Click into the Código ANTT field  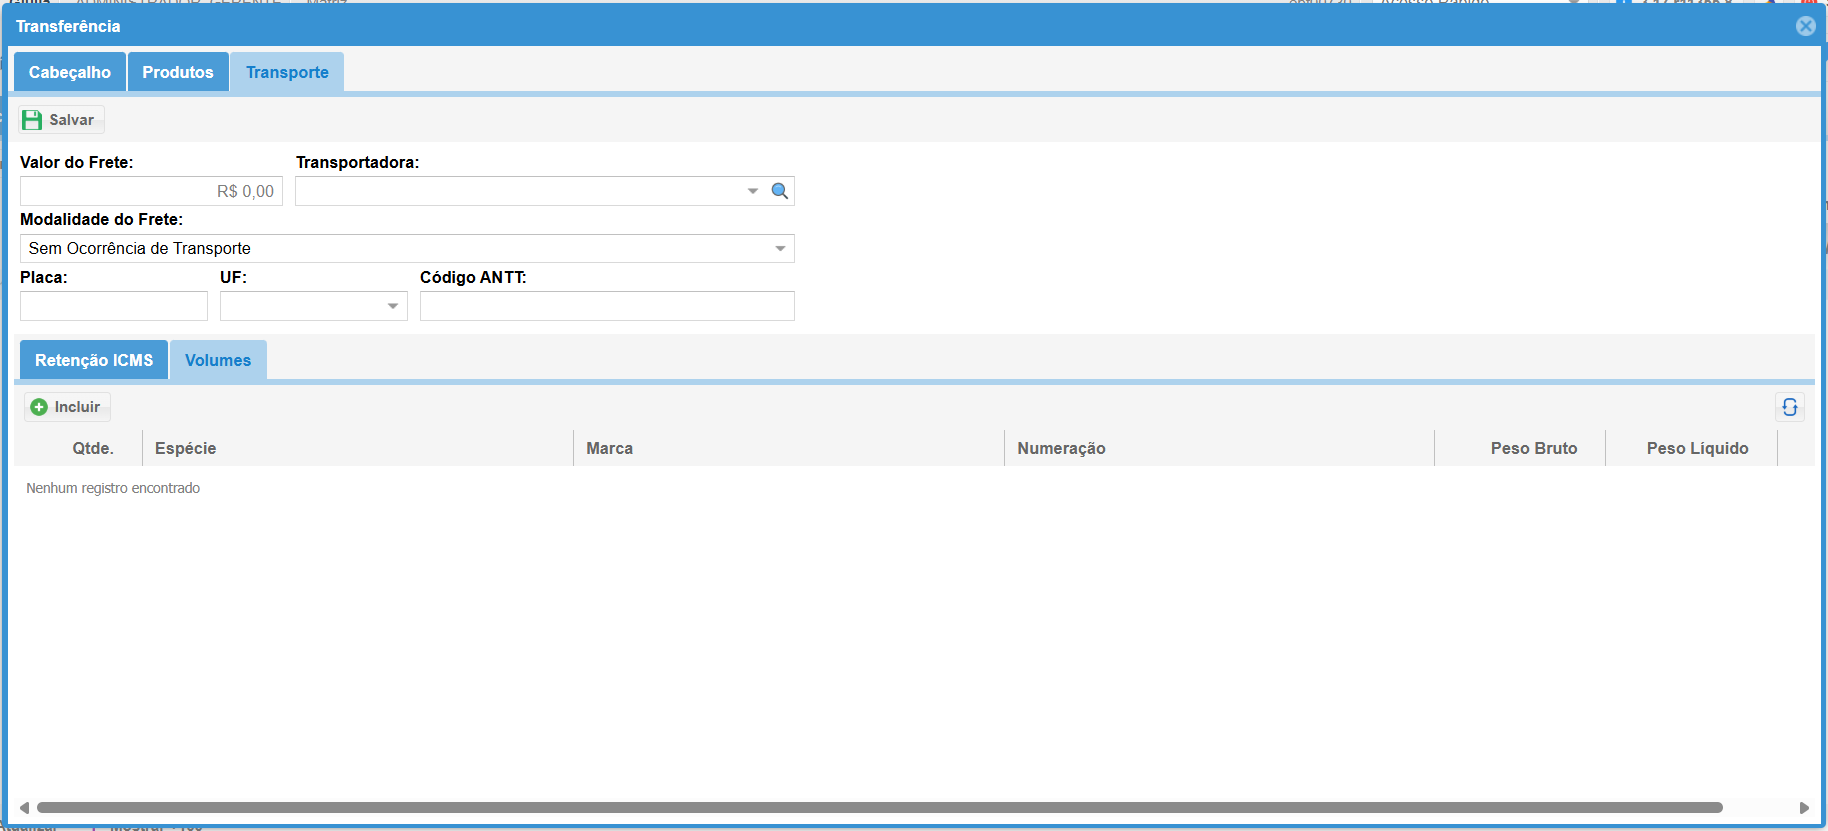click(x=607, y=306)
